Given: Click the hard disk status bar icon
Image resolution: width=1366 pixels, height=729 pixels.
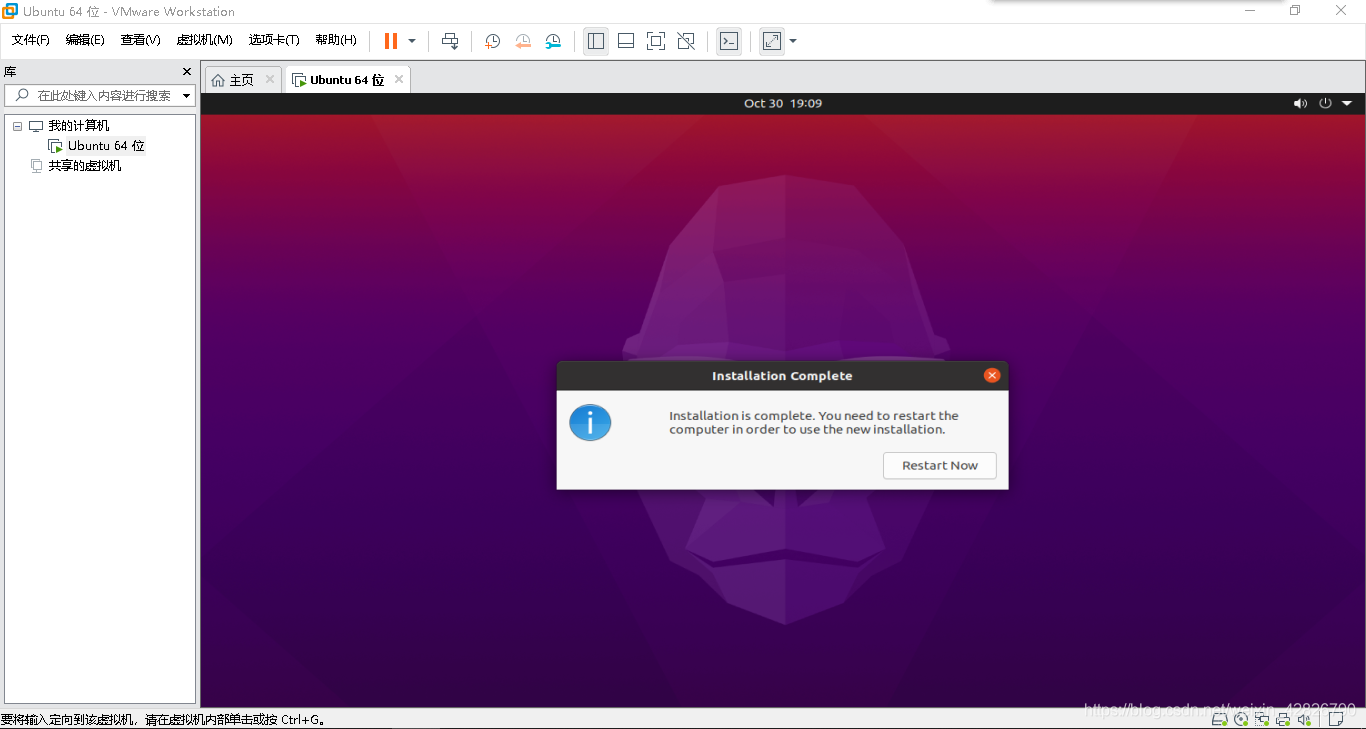Looking at the screenshot, I should (x=1219, y=719).
